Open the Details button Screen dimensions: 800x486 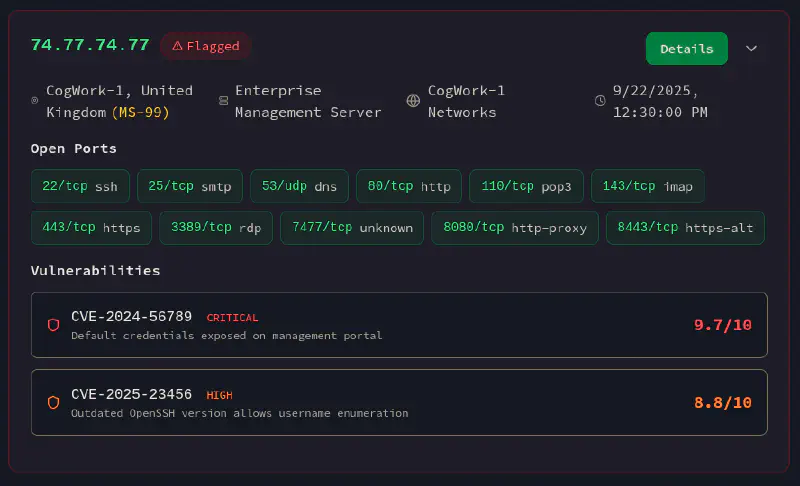point(686,48)
